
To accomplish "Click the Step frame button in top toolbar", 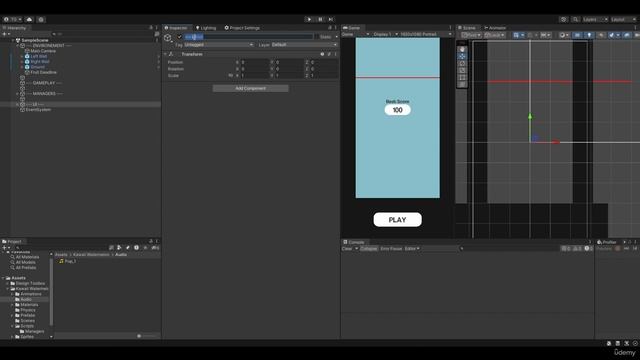I will pyautogui.click(x=331, y=19).
